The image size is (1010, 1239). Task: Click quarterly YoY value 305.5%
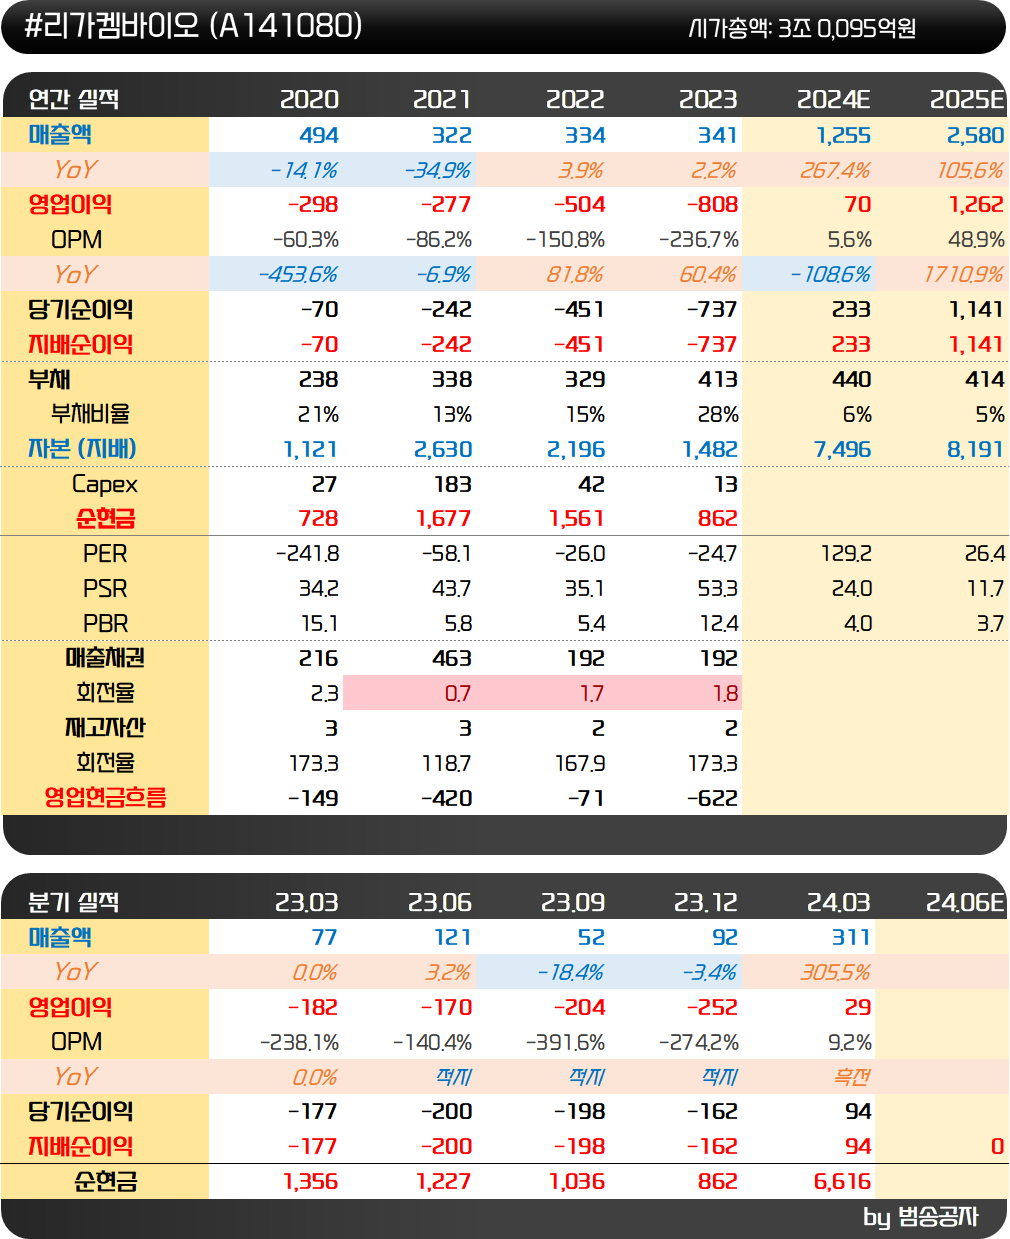(x=835, y=972)
